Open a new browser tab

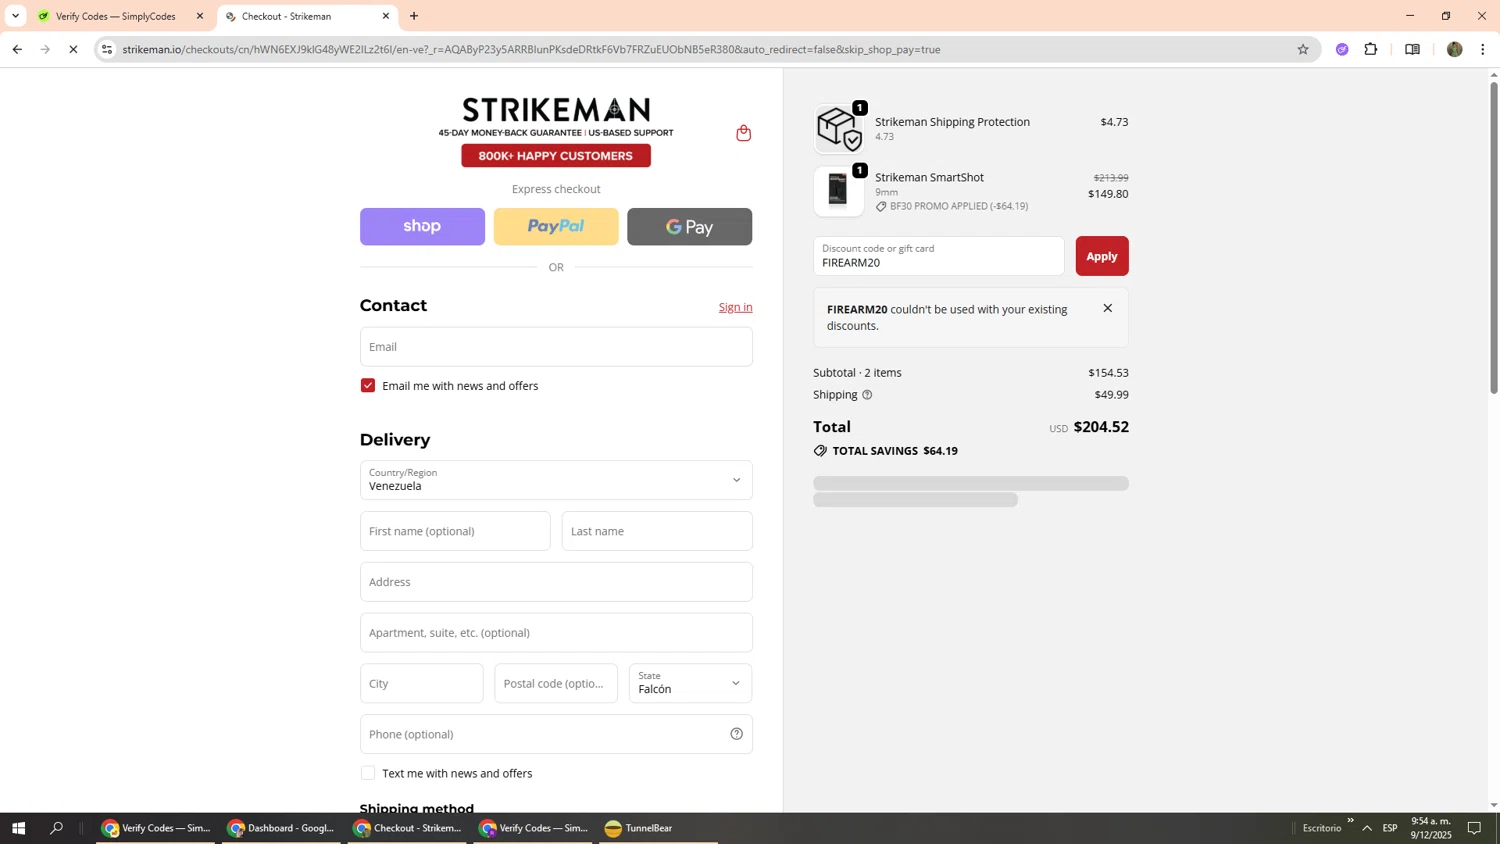click(414, 16)
